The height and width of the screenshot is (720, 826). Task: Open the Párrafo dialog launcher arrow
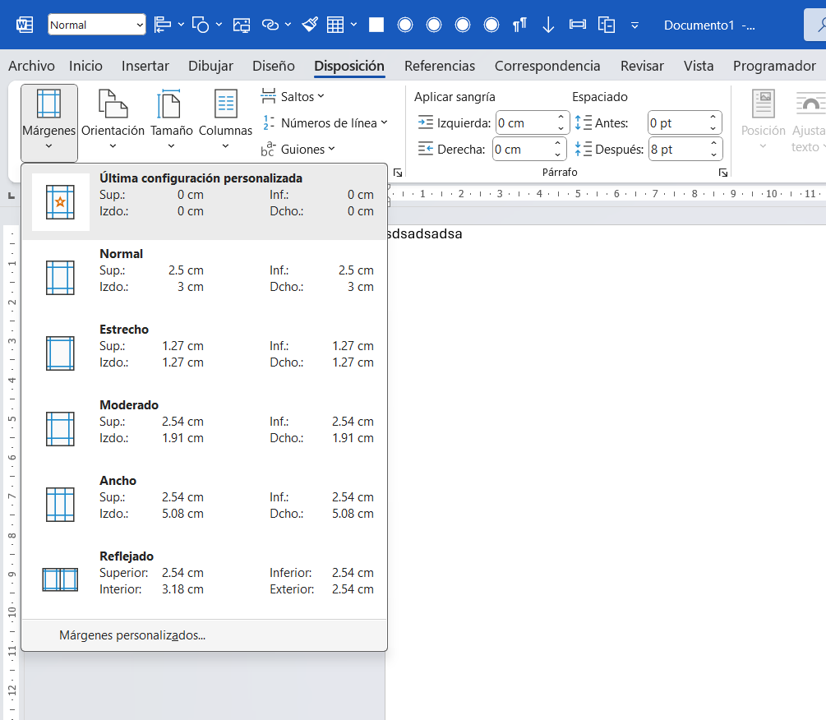(723, 172)
